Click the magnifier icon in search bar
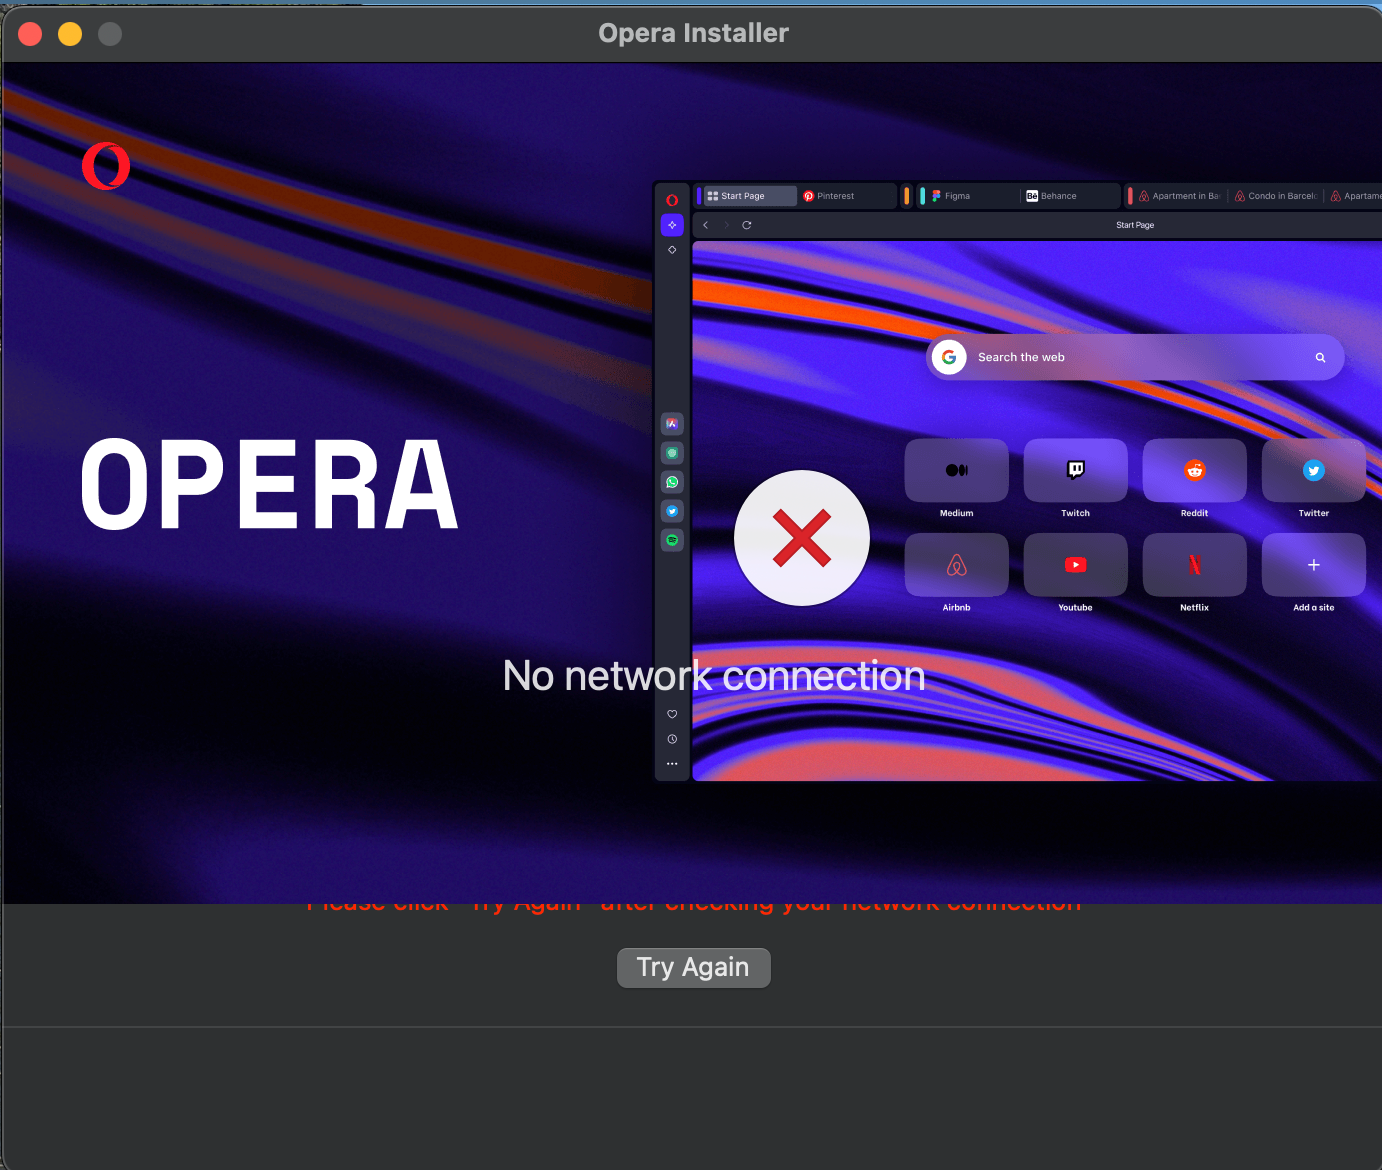 coord(1320,357)
